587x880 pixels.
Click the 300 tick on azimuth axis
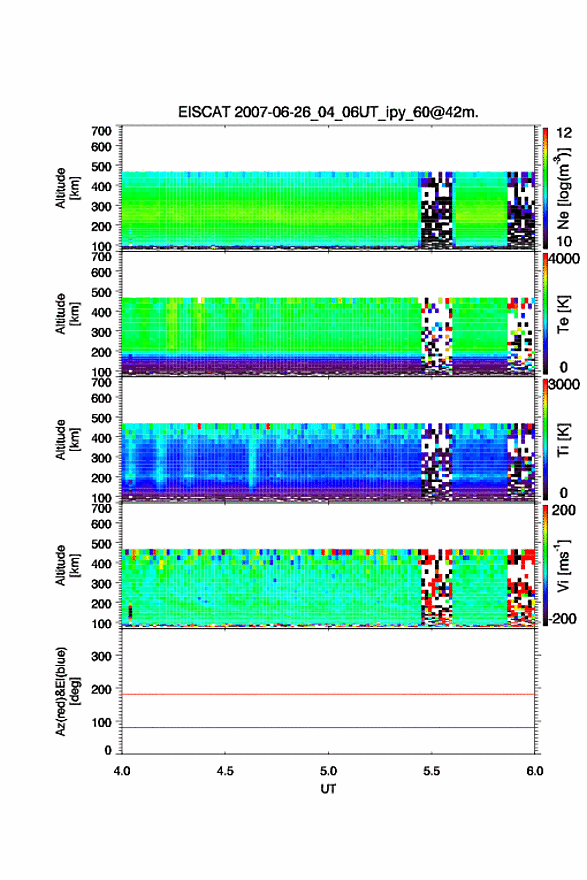pyautogui.click(x=101, y=656)
